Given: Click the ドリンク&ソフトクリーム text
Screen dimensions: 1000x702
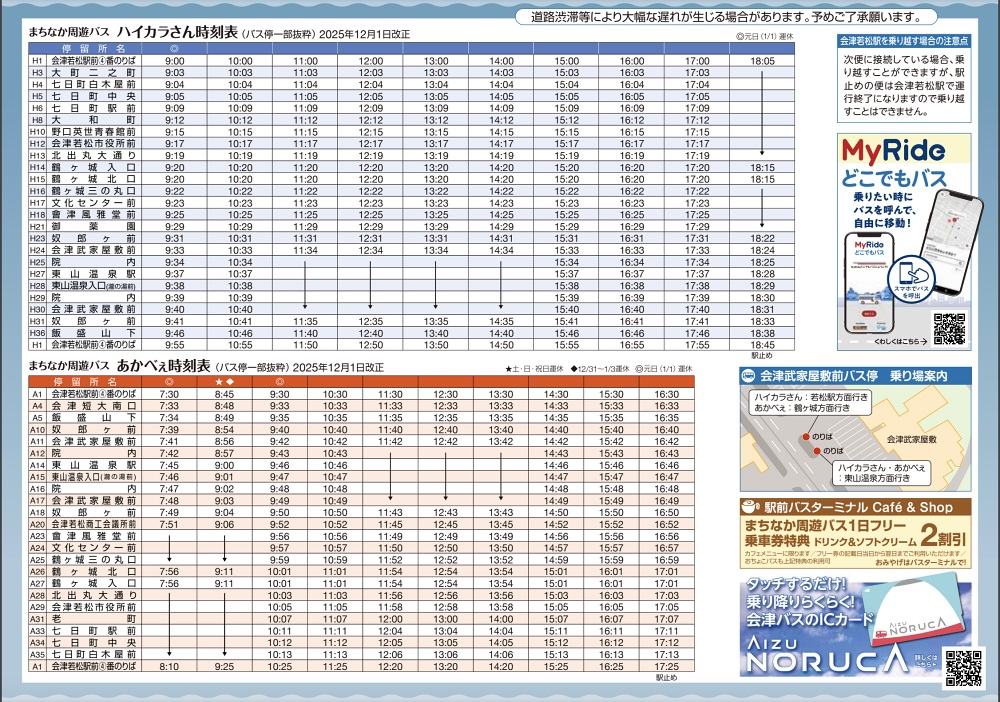Looking at the screenshot, I should point(865,541).
